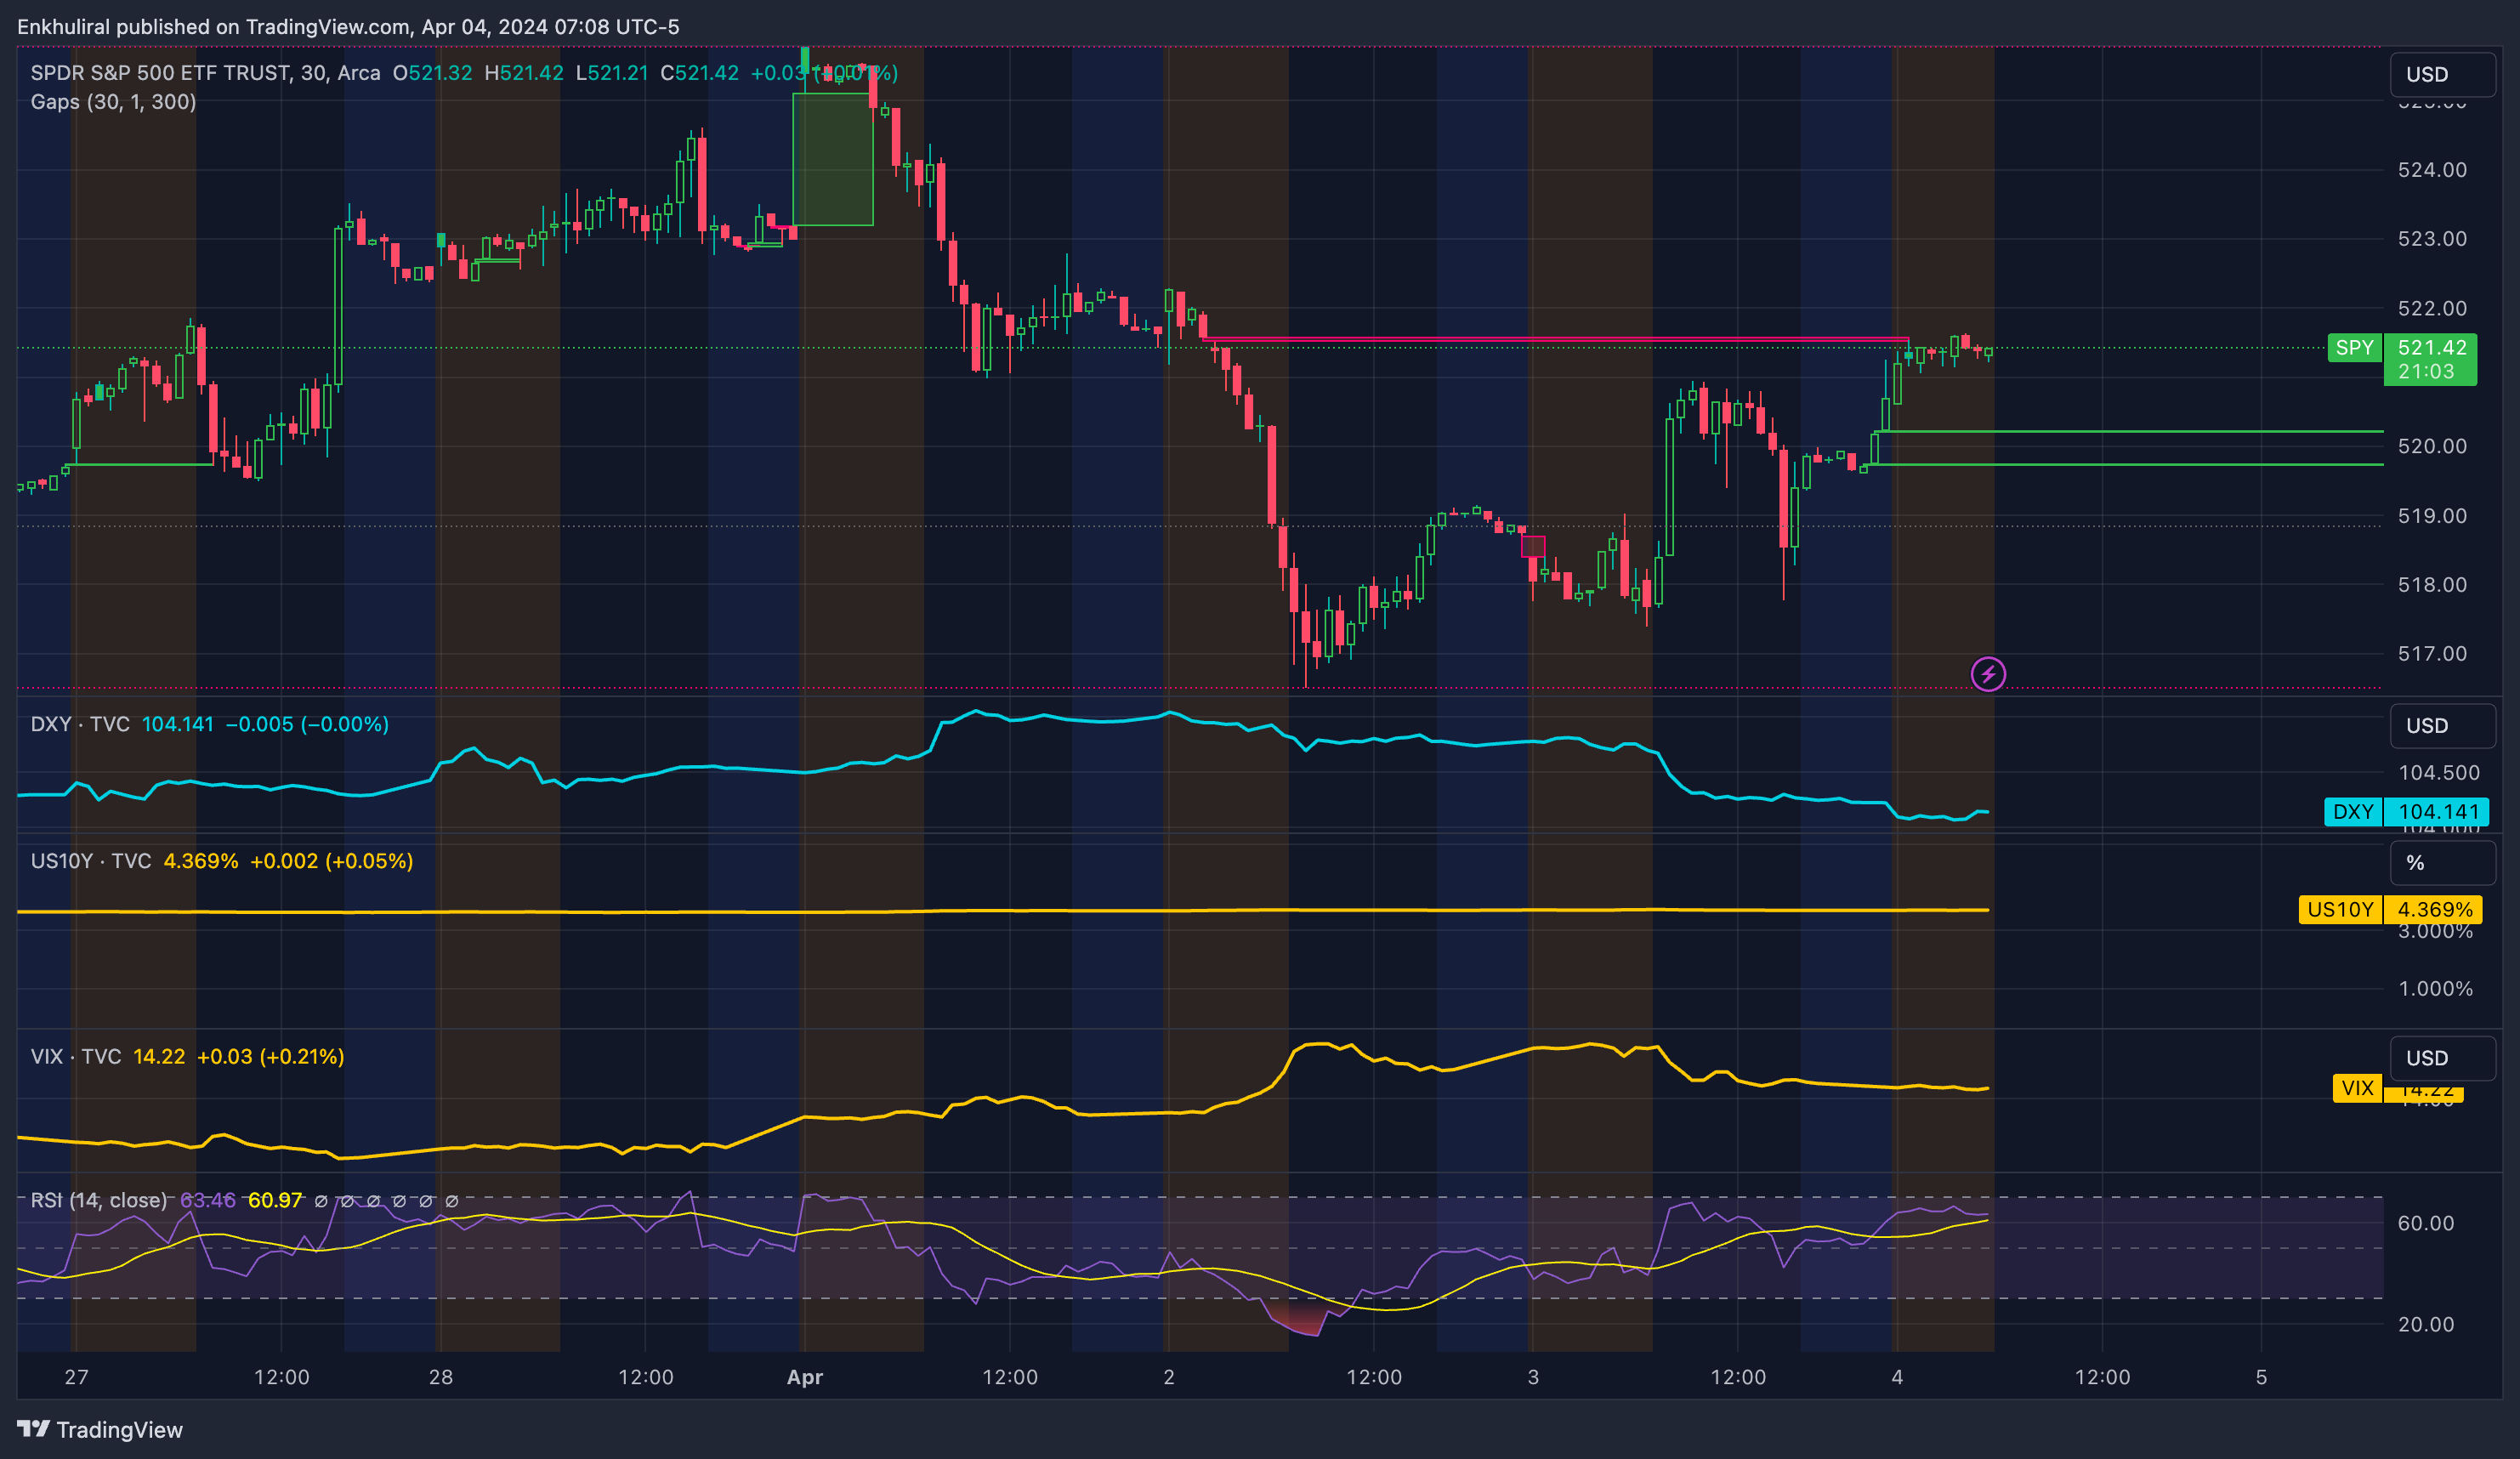Viewport: 2520px width, 1459px height.
Task: Click the DXY · TVC legend label
Action: click(80, 724)
